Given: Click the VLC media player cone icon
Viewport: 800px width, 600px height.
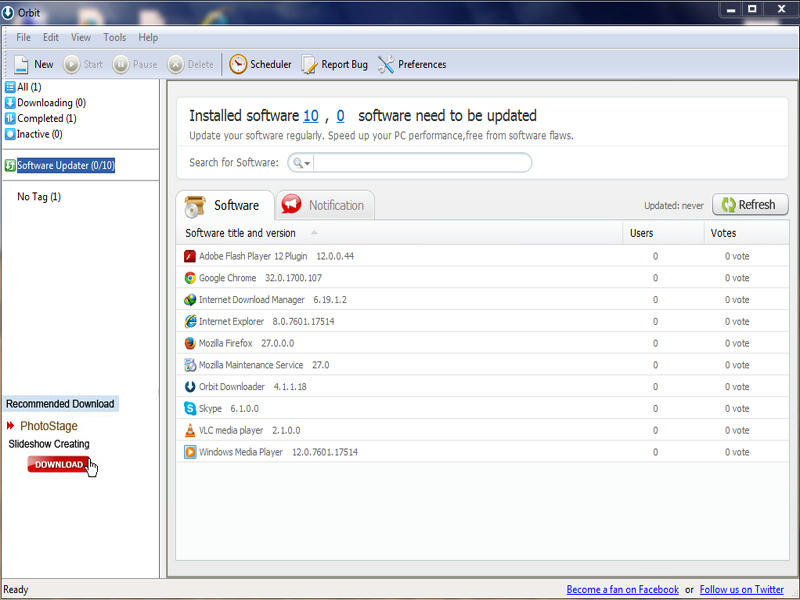Looking at the screenshot, I should click(x=190, y=431).
